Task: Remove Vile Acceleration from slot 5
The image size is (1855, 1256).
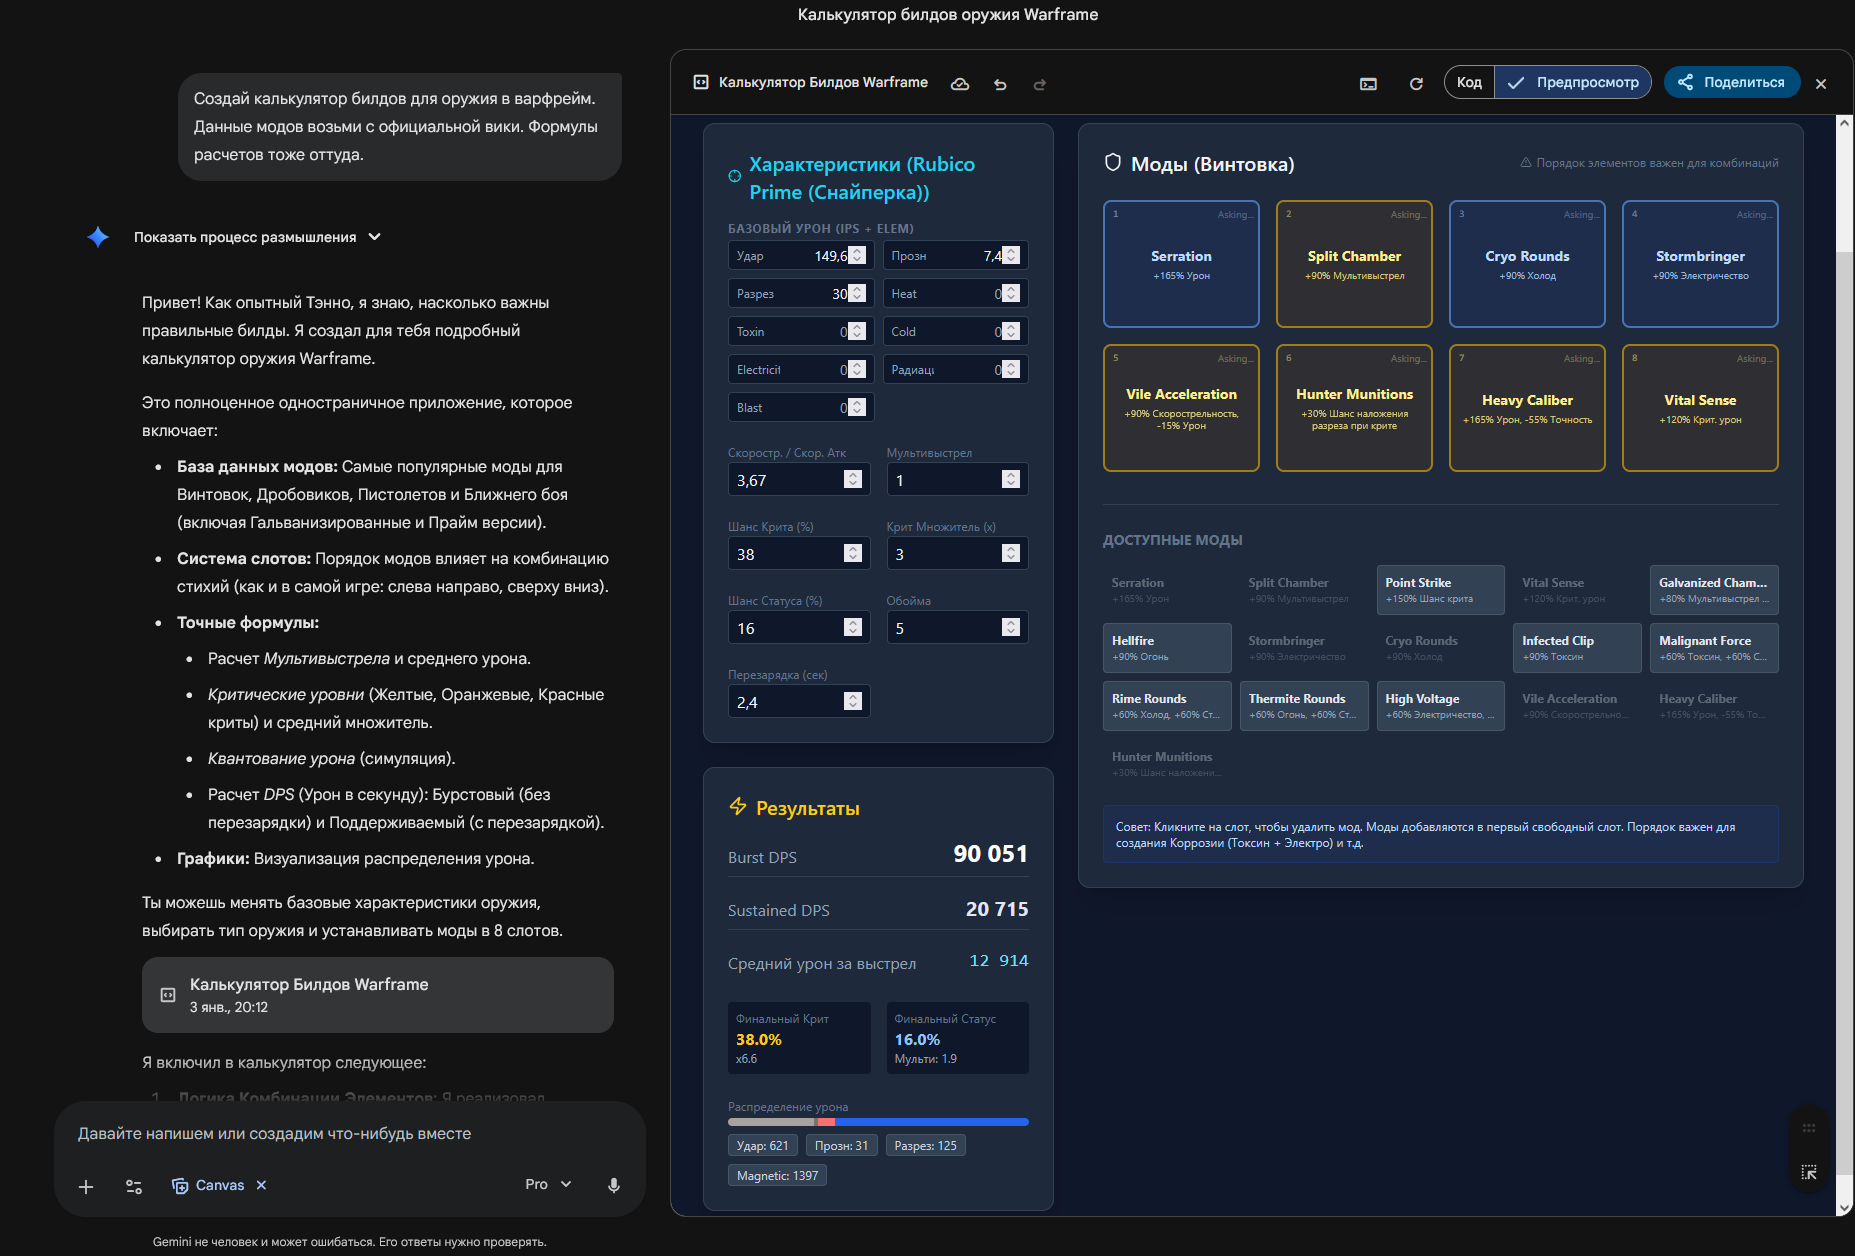Action: (x=1181, y=408)
